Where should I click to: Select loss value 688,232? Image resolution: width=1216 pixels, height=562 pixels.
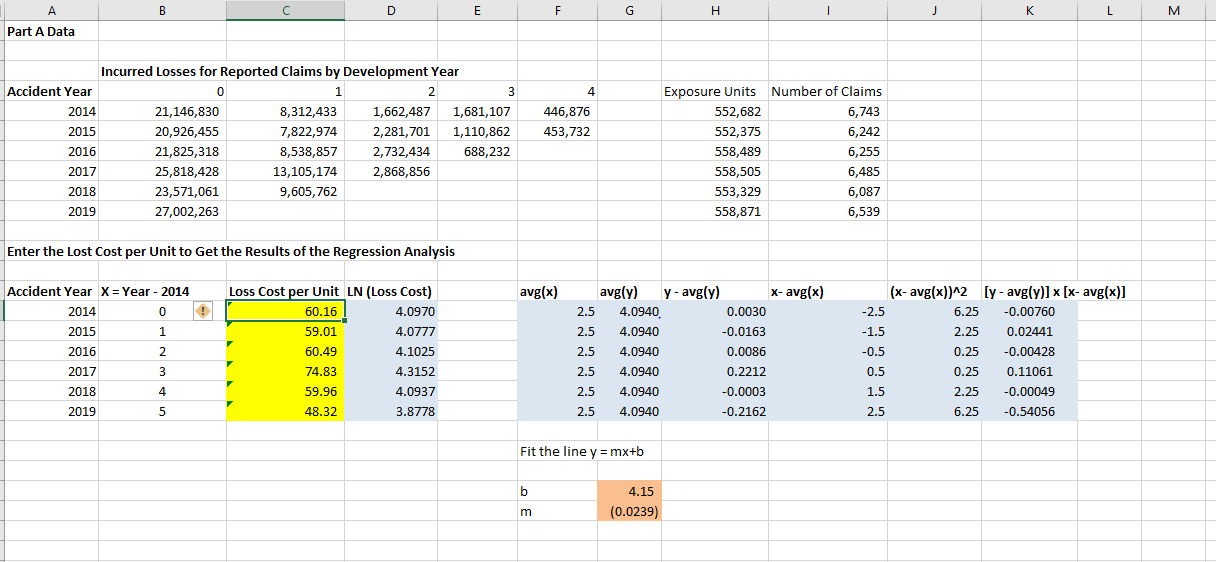487,151
